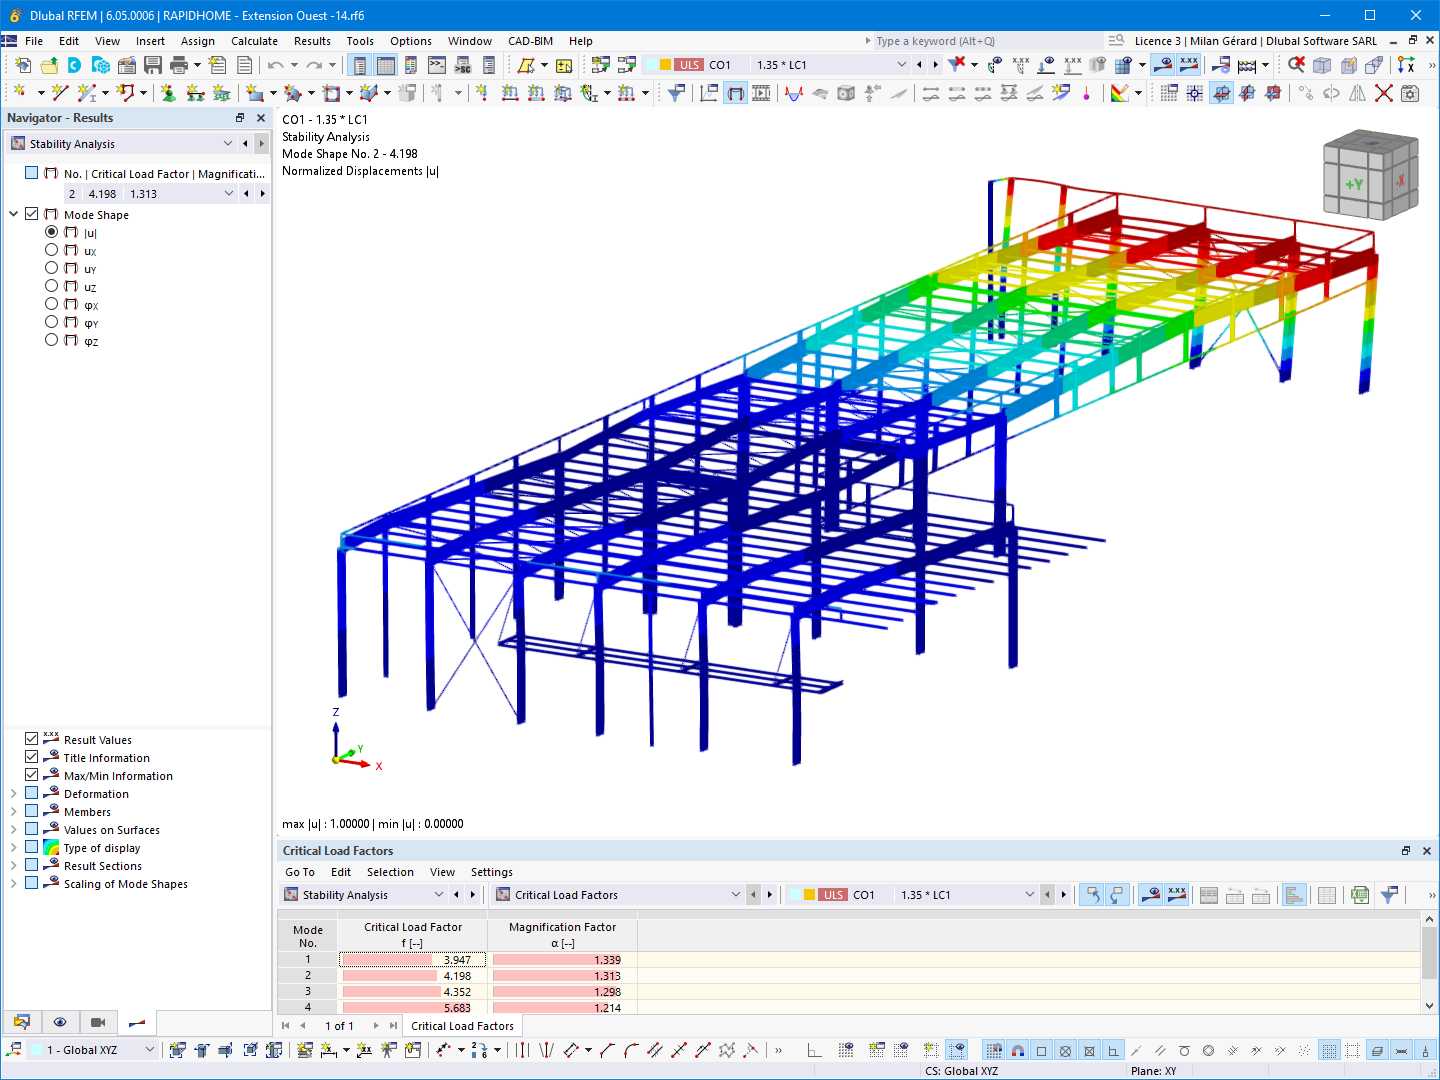Open the New Model icon
The height and width of the screenshot is (1080, 1440).
tap(23, 63)
